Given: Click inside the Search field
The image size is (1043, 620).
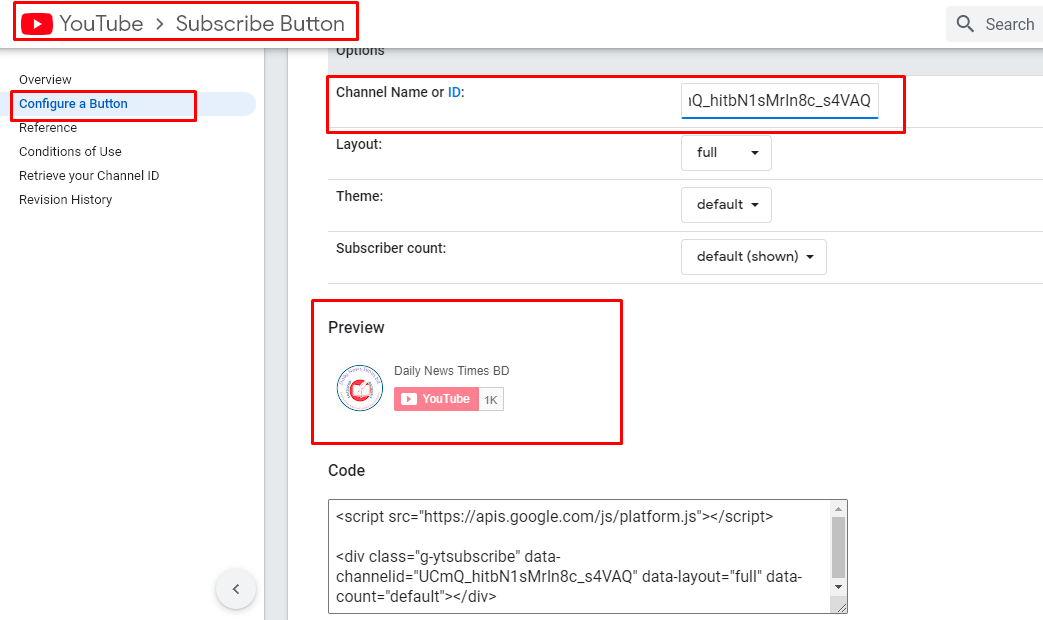Looking at the screenshot, I should [x=1010, y=23].
